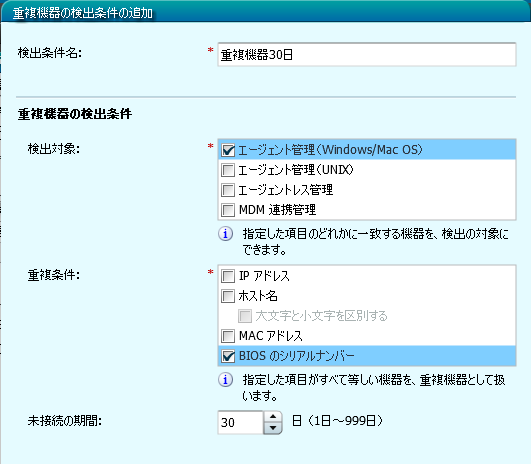
Task: Increase 未接続の期間 with up arrow
Action: tap(273, 417)
